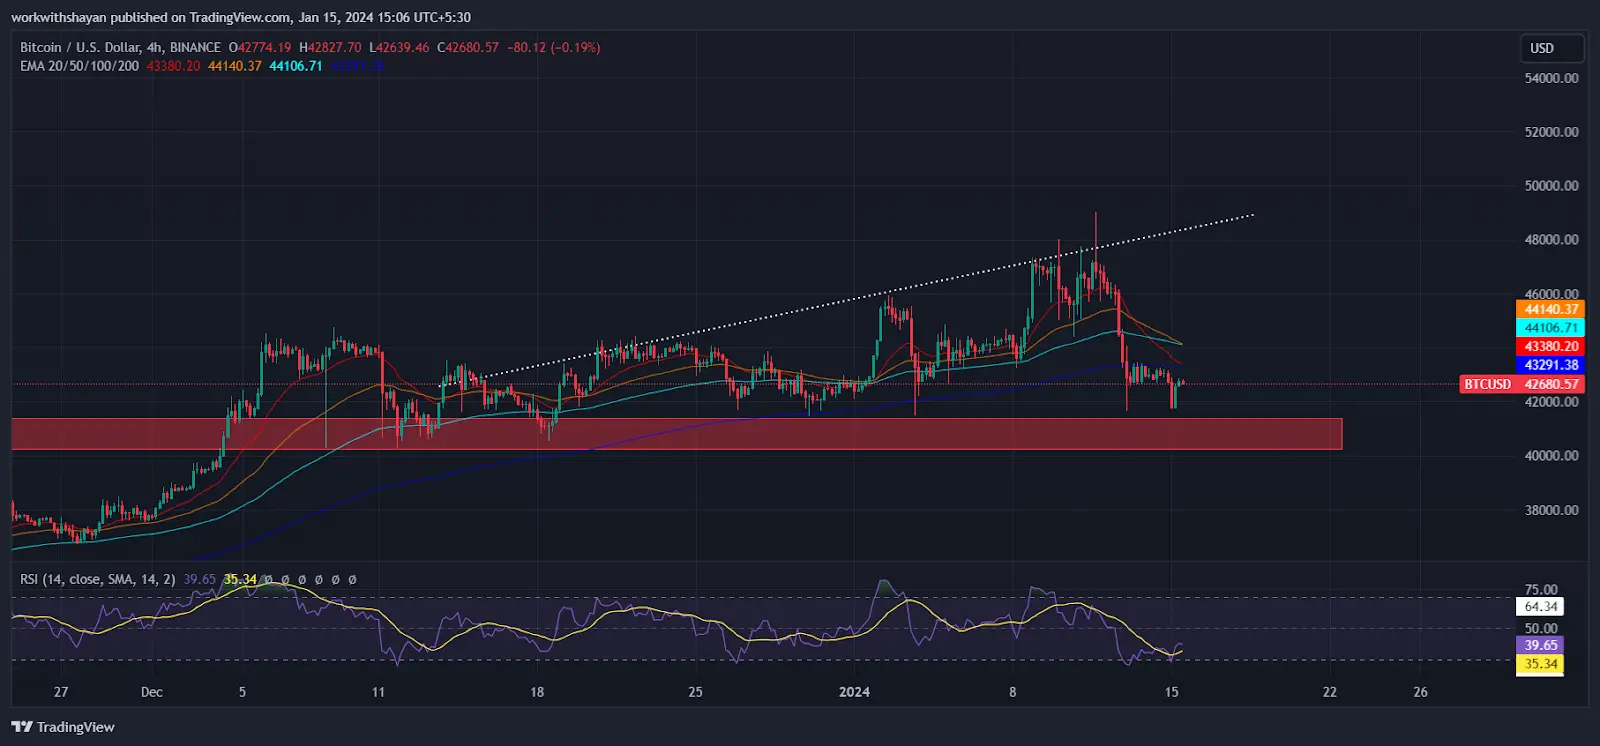
Task: Click the cyan 44106.71 price axis label
Action: point(1550,328)
